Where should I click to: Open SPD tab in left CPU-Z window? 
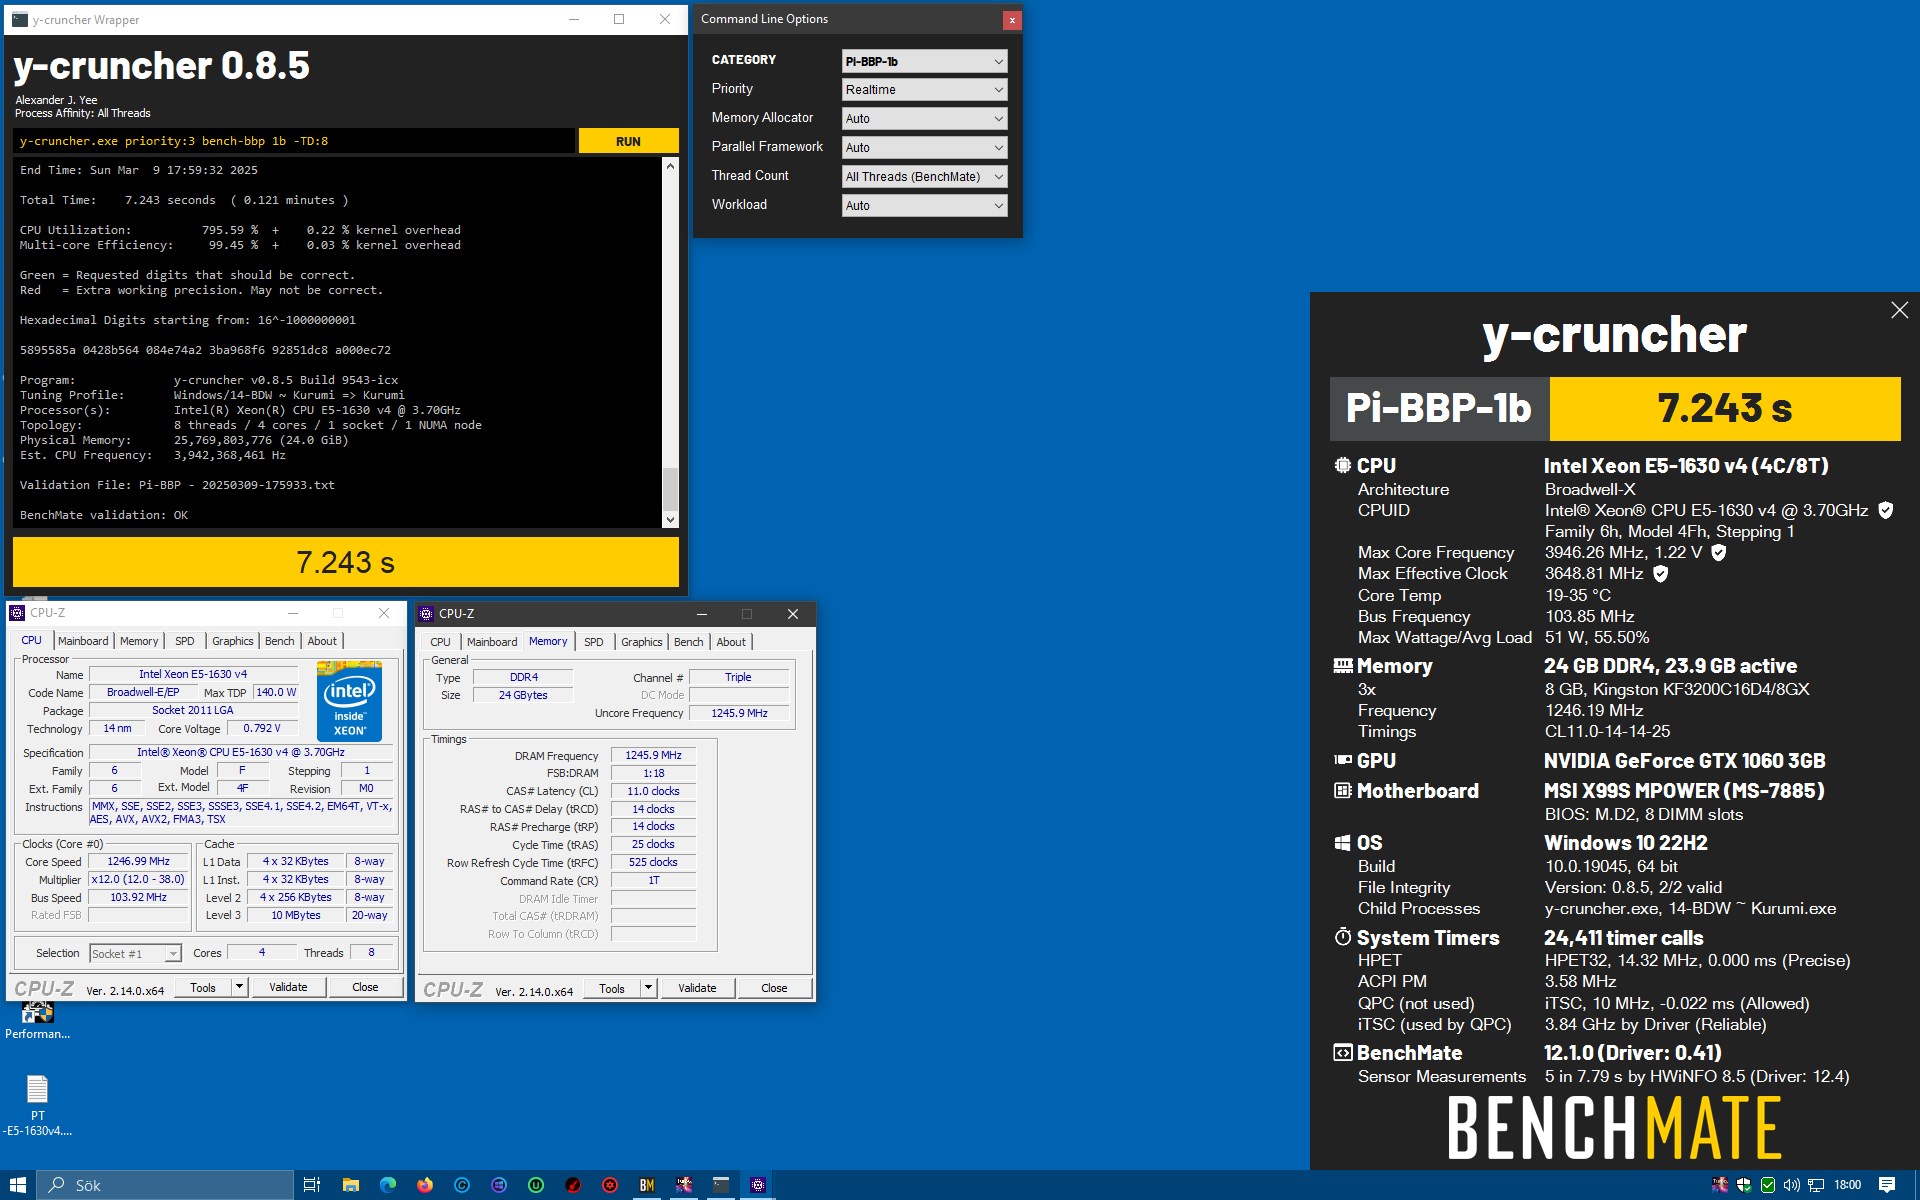click(x=185, y=641)
